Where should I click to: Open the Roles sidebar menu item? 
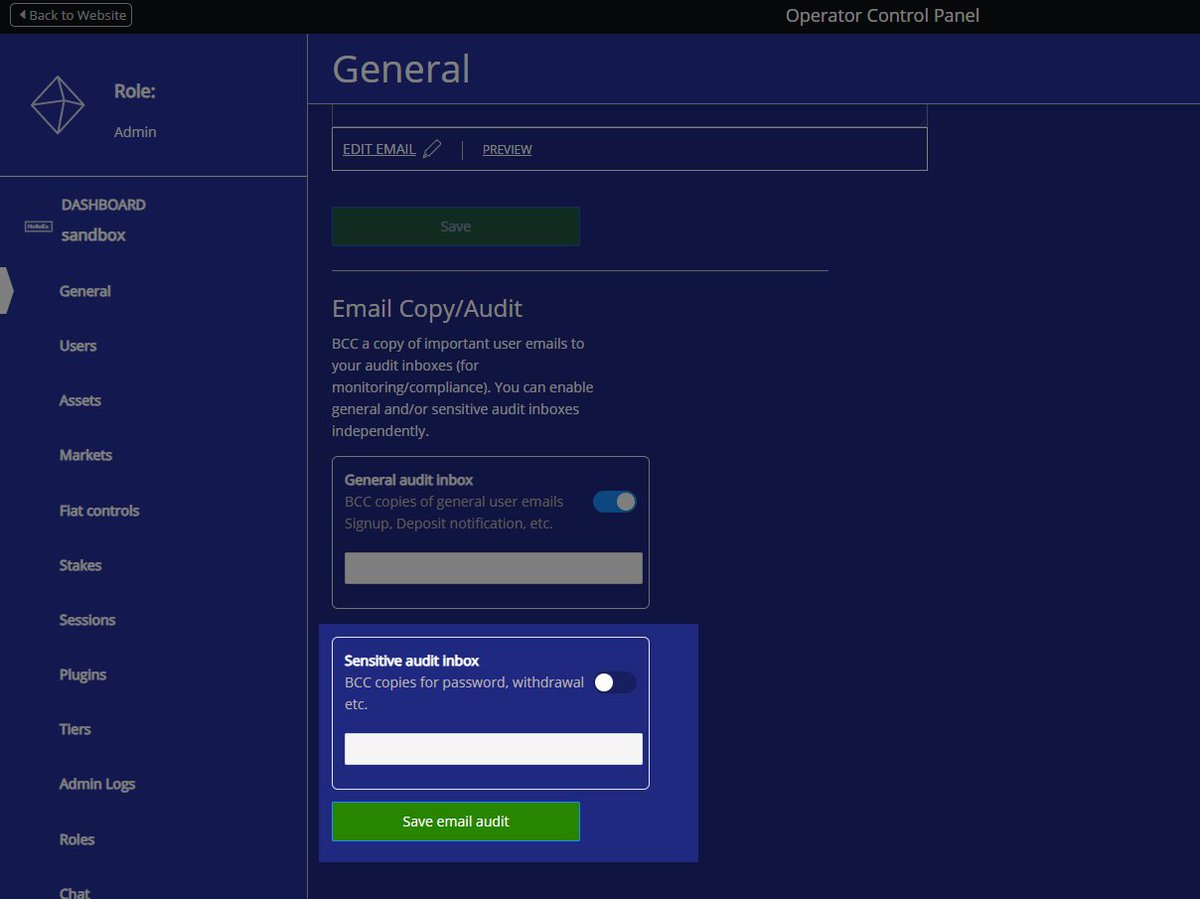[x=77, y=839]
